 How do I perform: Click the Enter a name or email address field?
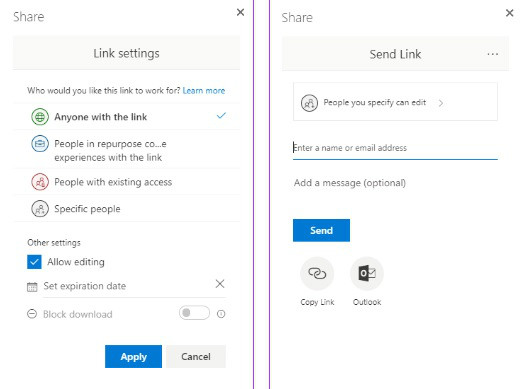[395, 148]
